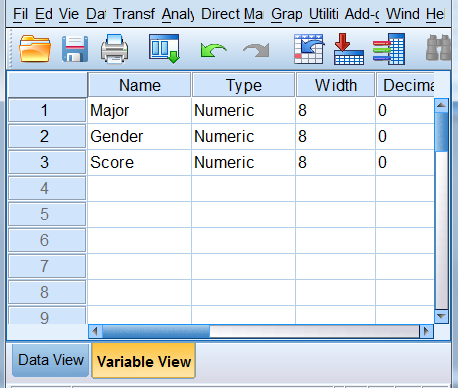Click the Decimals column header
Image resolution: width=458 pixels, height=388 pixels.
click(405, 85)
